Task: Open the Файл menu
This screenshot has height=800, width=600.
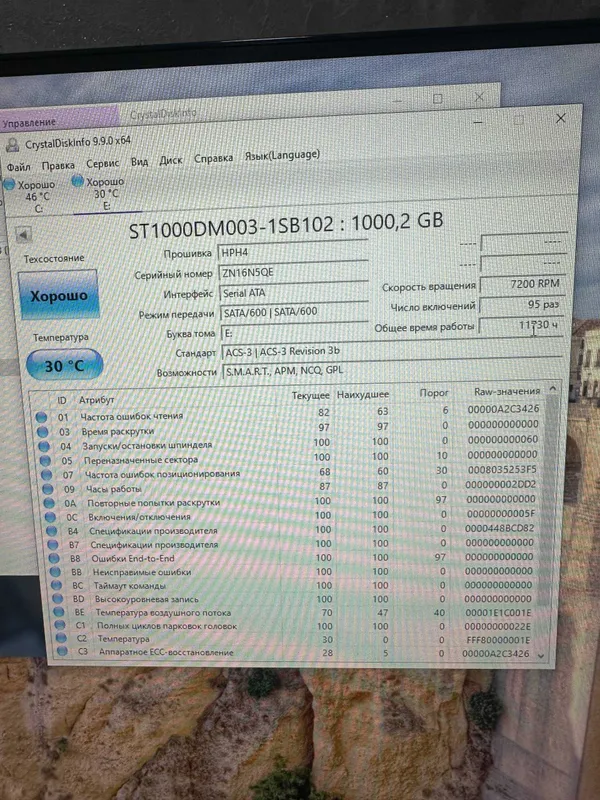Action: 18,167
